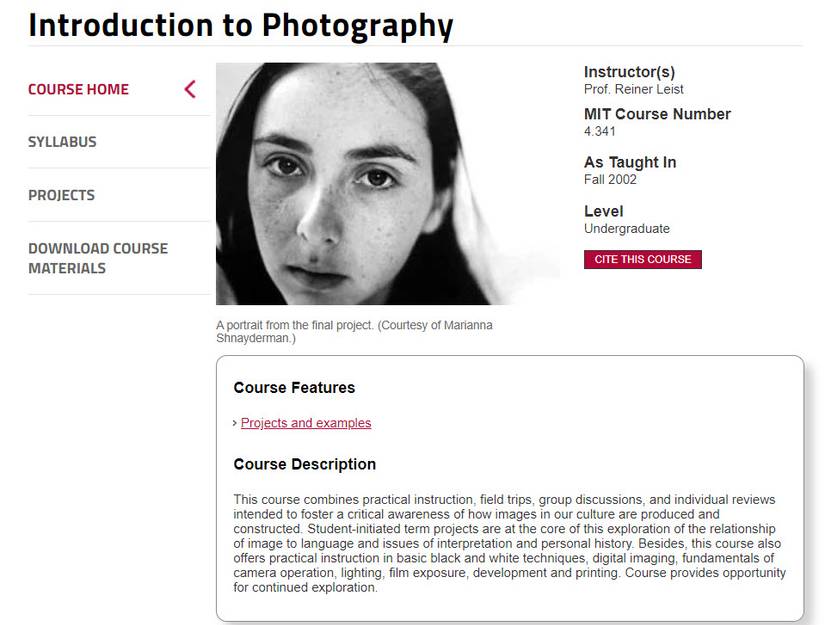Open the Projects section
This screenshot has width=825, height=625.
click(x=59, y=194)
